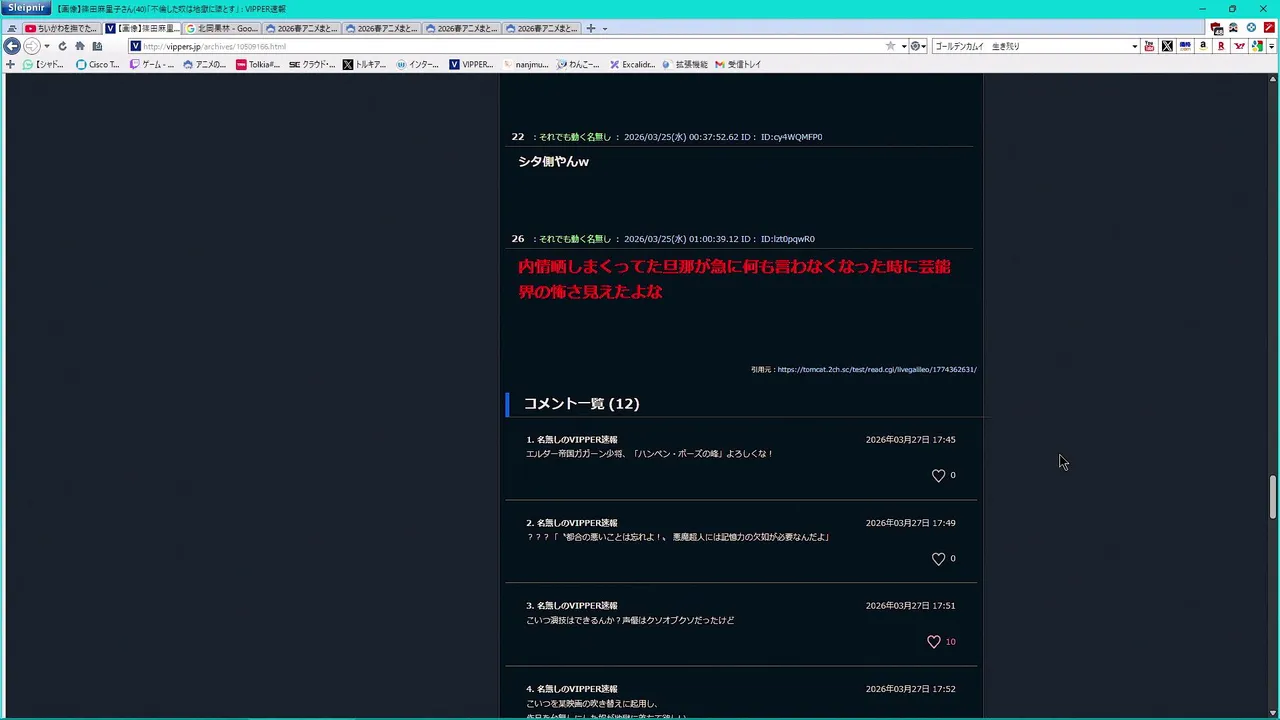Expand the tab list dropdown arrow
Screen dimensions: 1280x720
click(x=605, y=29)
